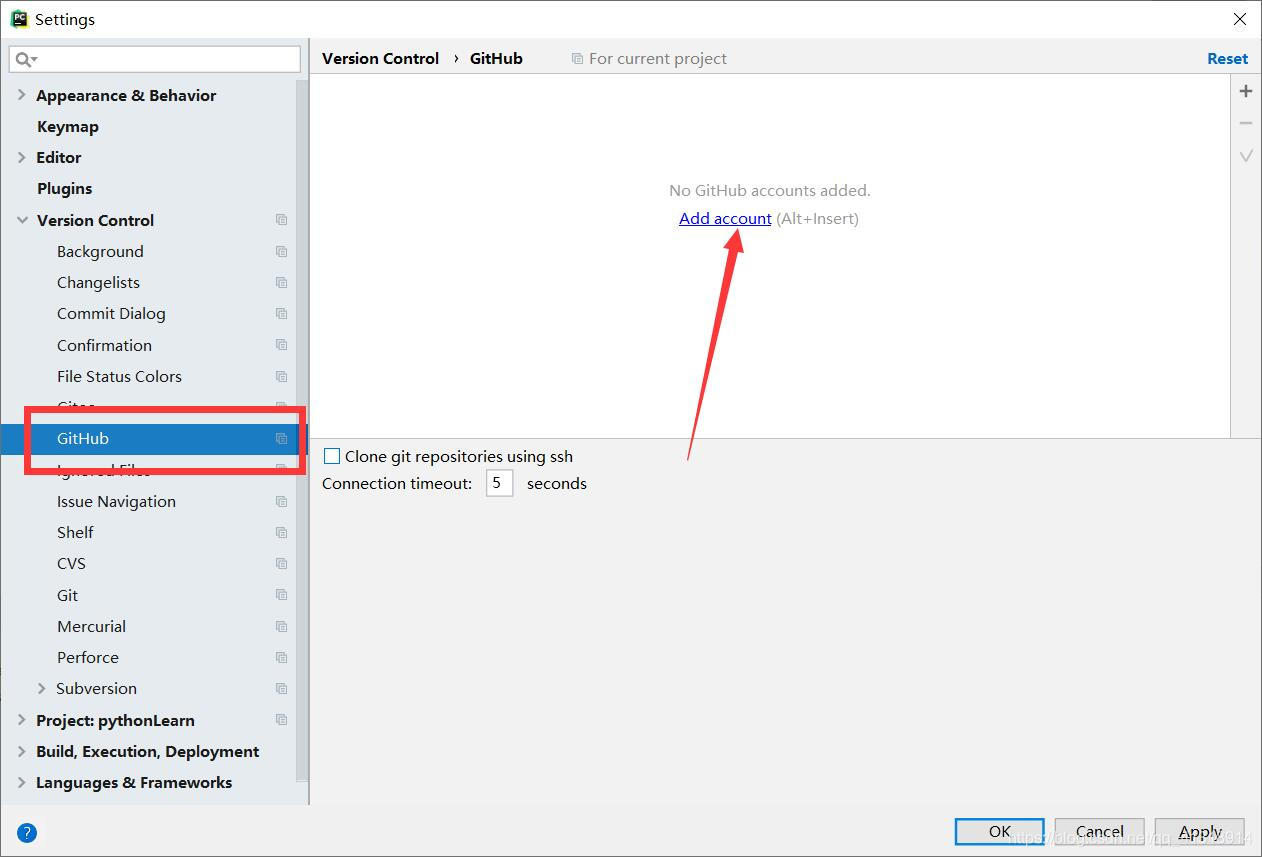Select Mercurial settings item
This screenshot has height=857, width=1262.
tap(91, 626)
